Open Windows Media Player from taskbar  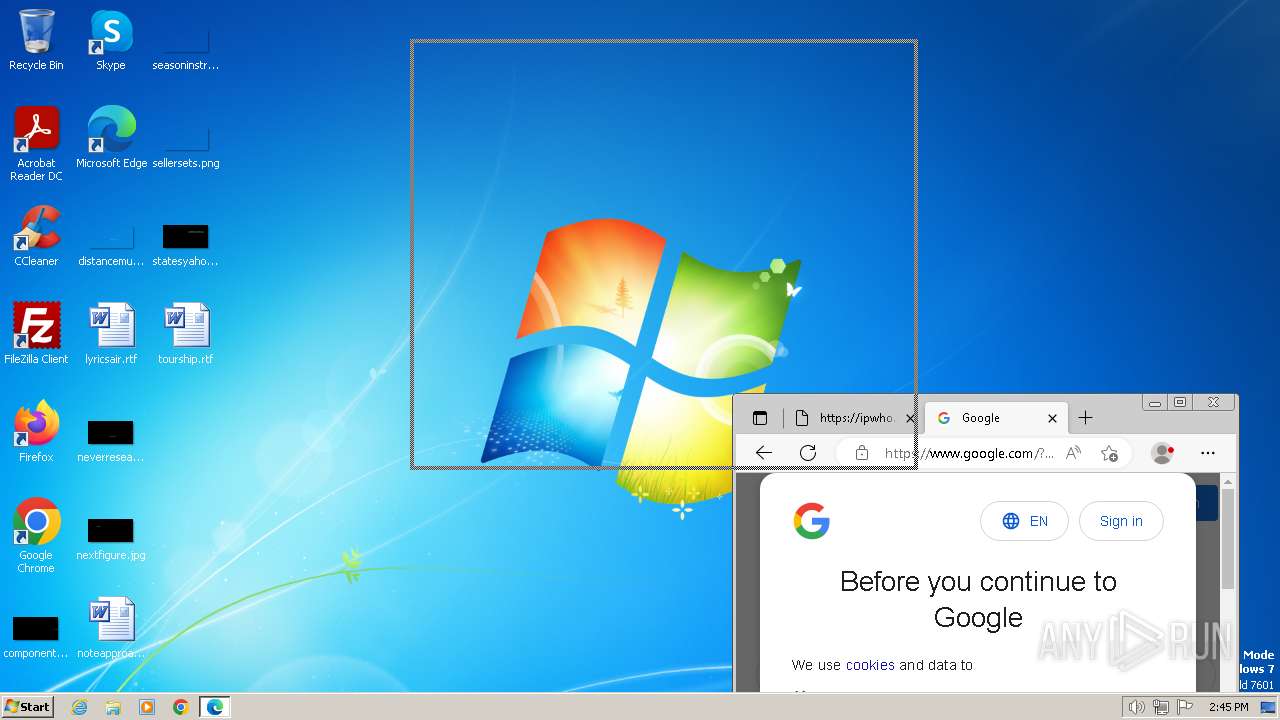pyautogui.click(x=147, y=707)
